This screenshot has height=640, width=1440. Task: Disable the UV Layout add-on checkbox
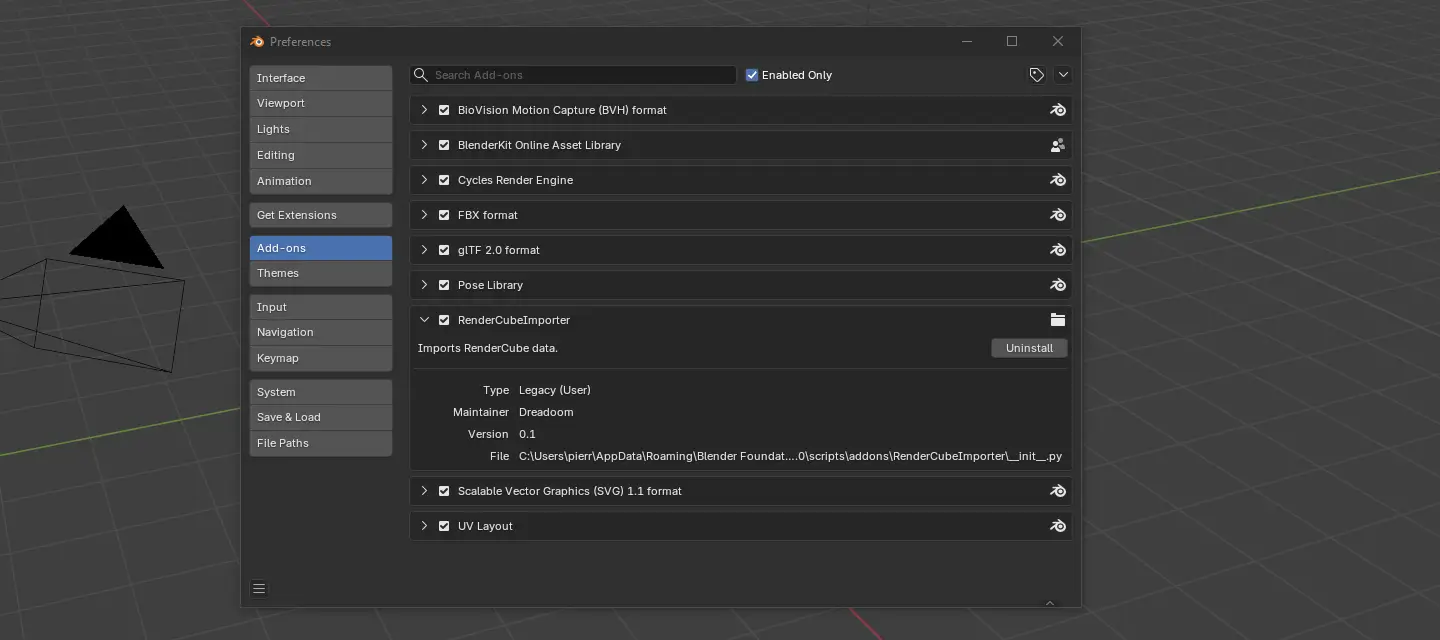pyautogui.click(x=444, y=526)
